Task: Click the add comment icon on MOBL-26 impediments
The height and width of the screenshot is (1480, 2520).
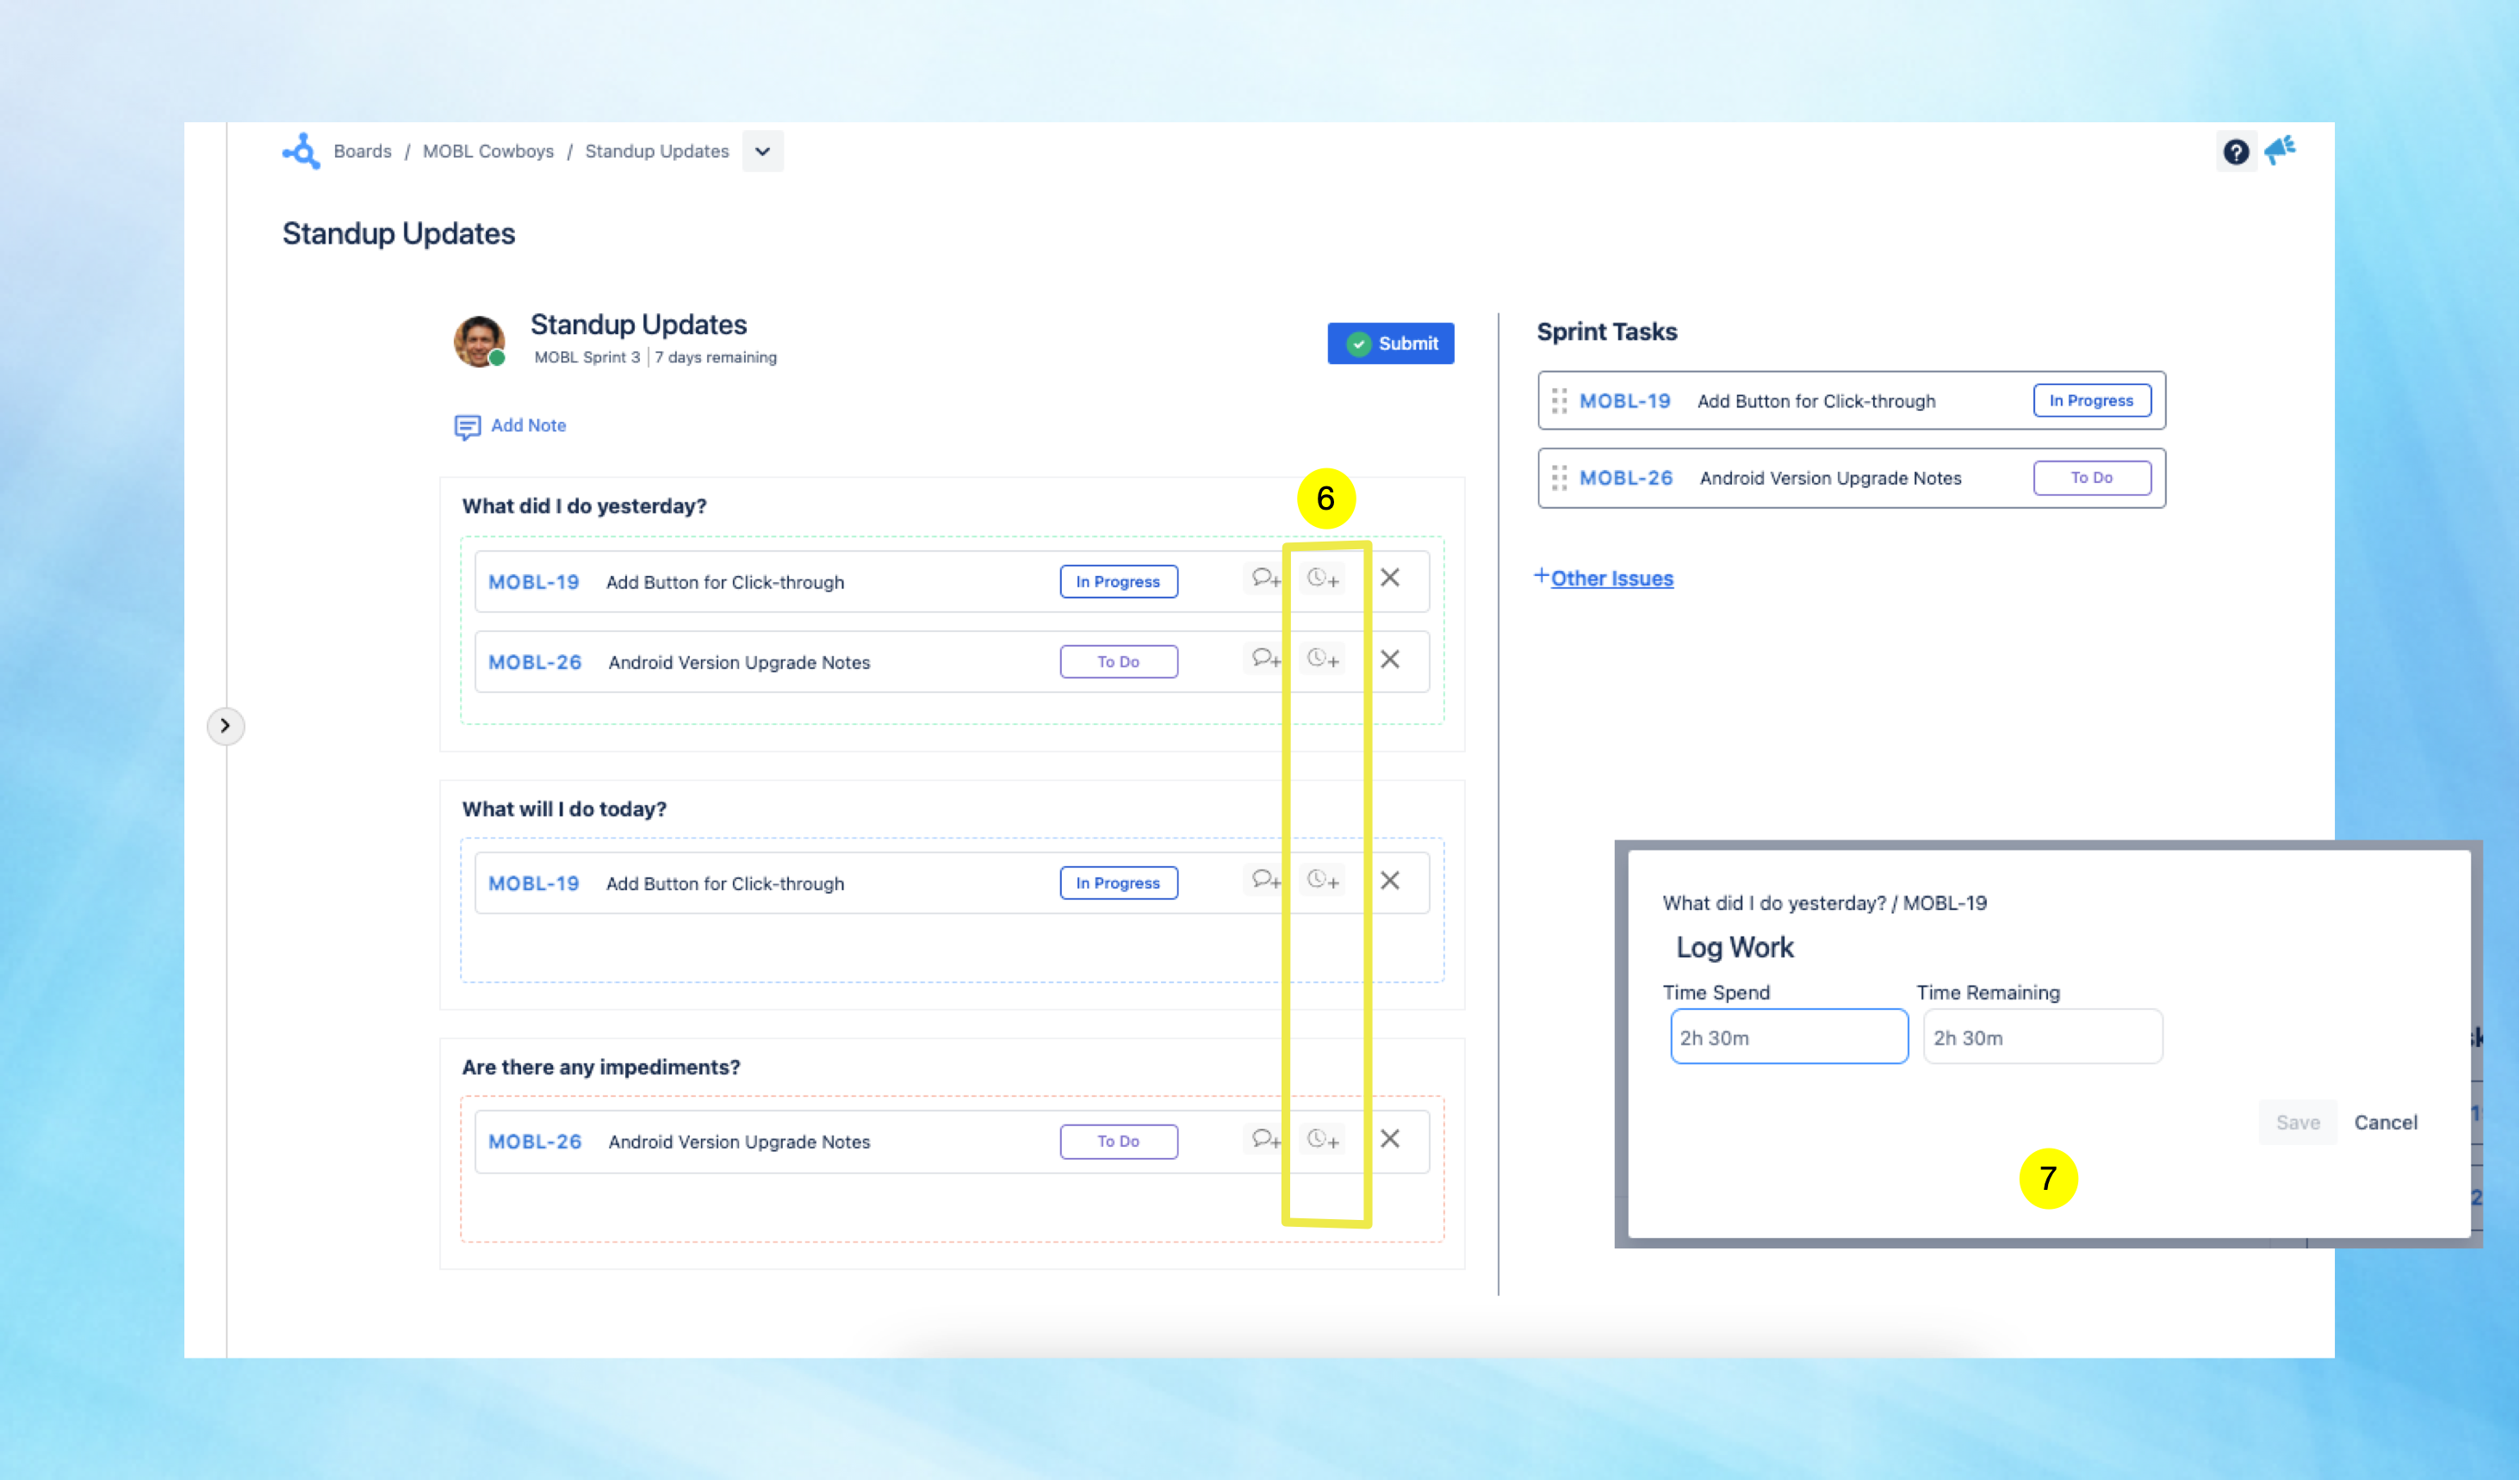Action: click(1265, 1138)
